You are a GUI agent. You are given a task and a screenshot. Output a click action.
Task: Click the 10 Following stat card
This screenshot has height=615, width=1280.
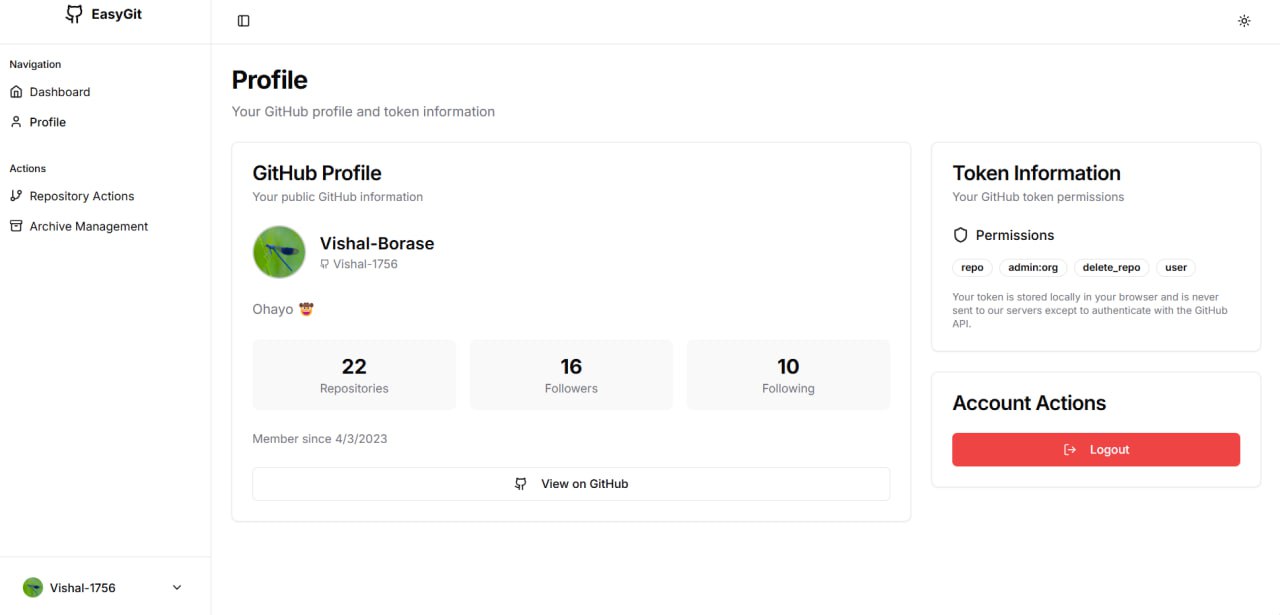(x=788, y=375)
